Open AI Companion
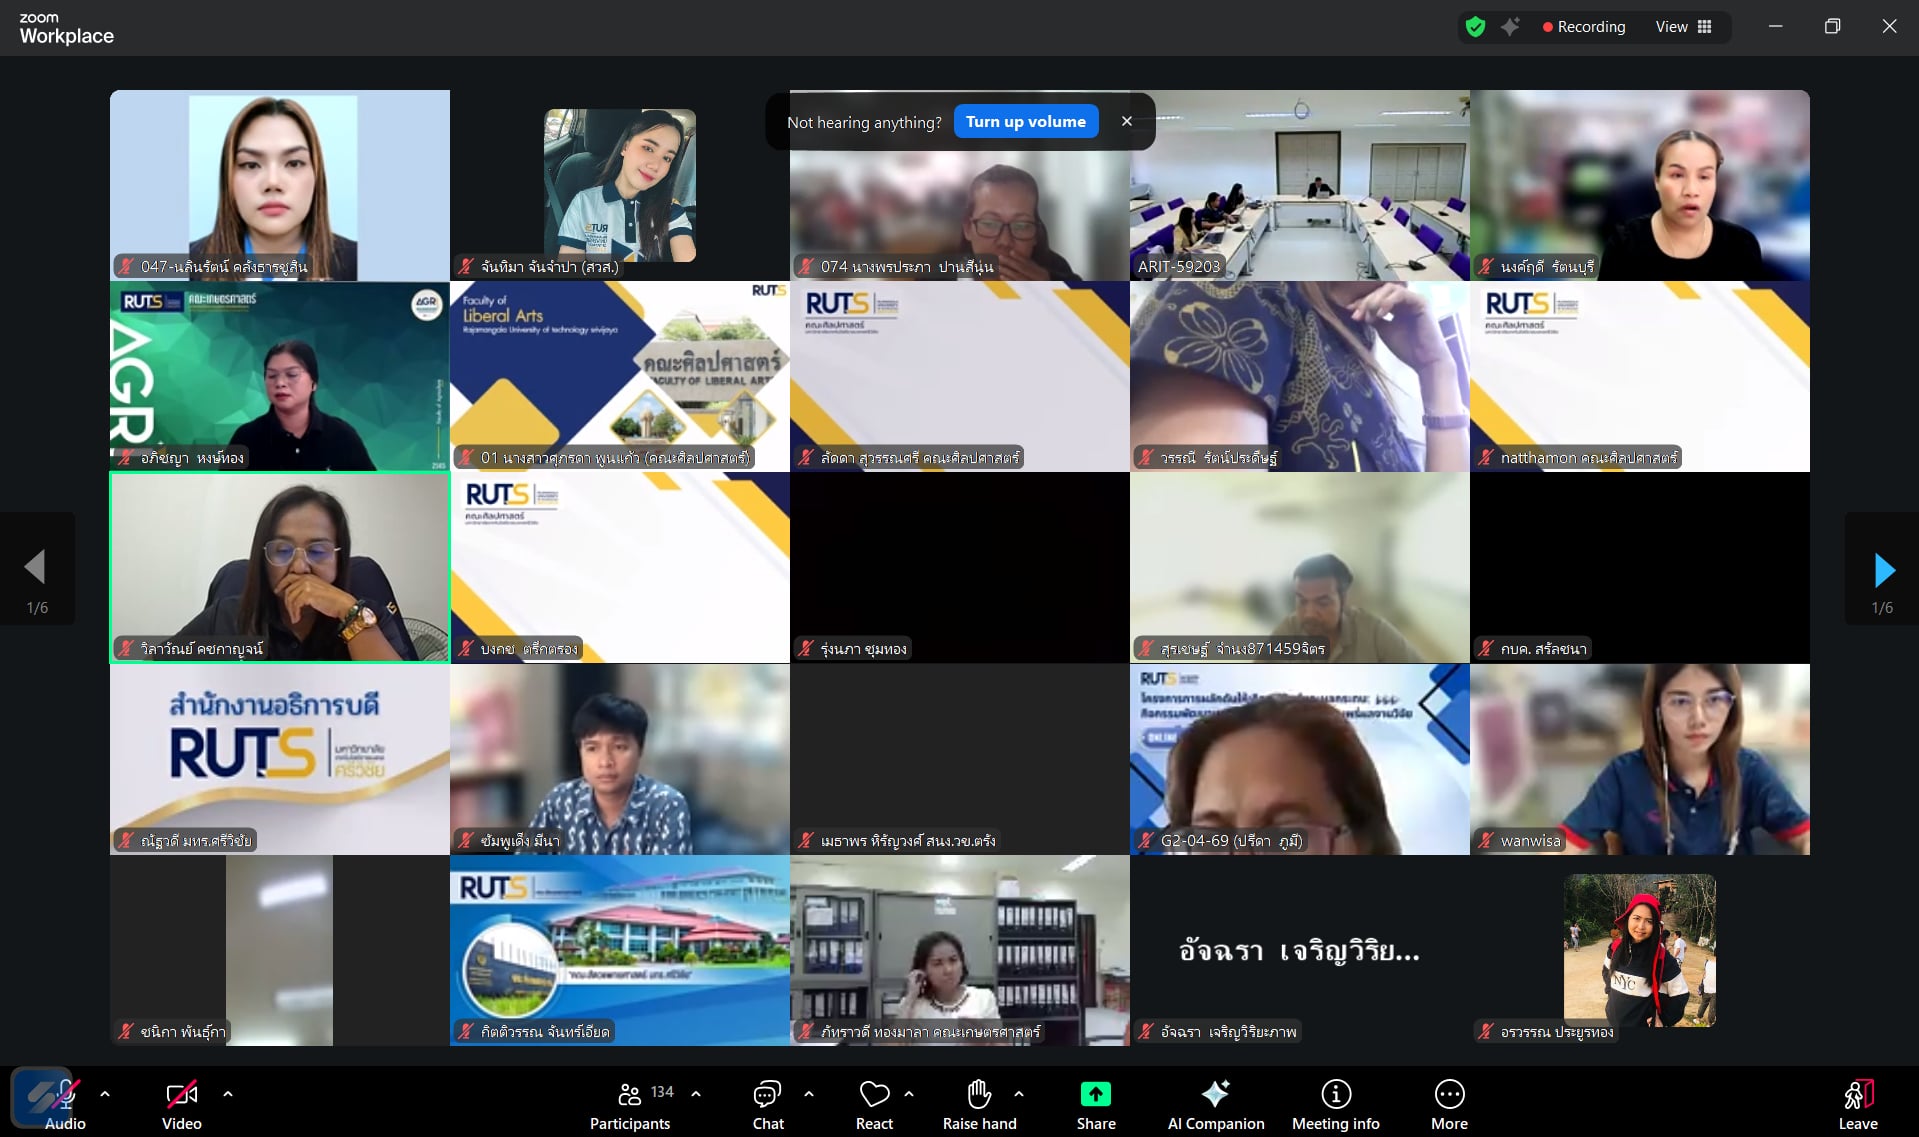Image resolution: width=1919 pixels, height=1137 pixels. (x=1215, y=1104)
